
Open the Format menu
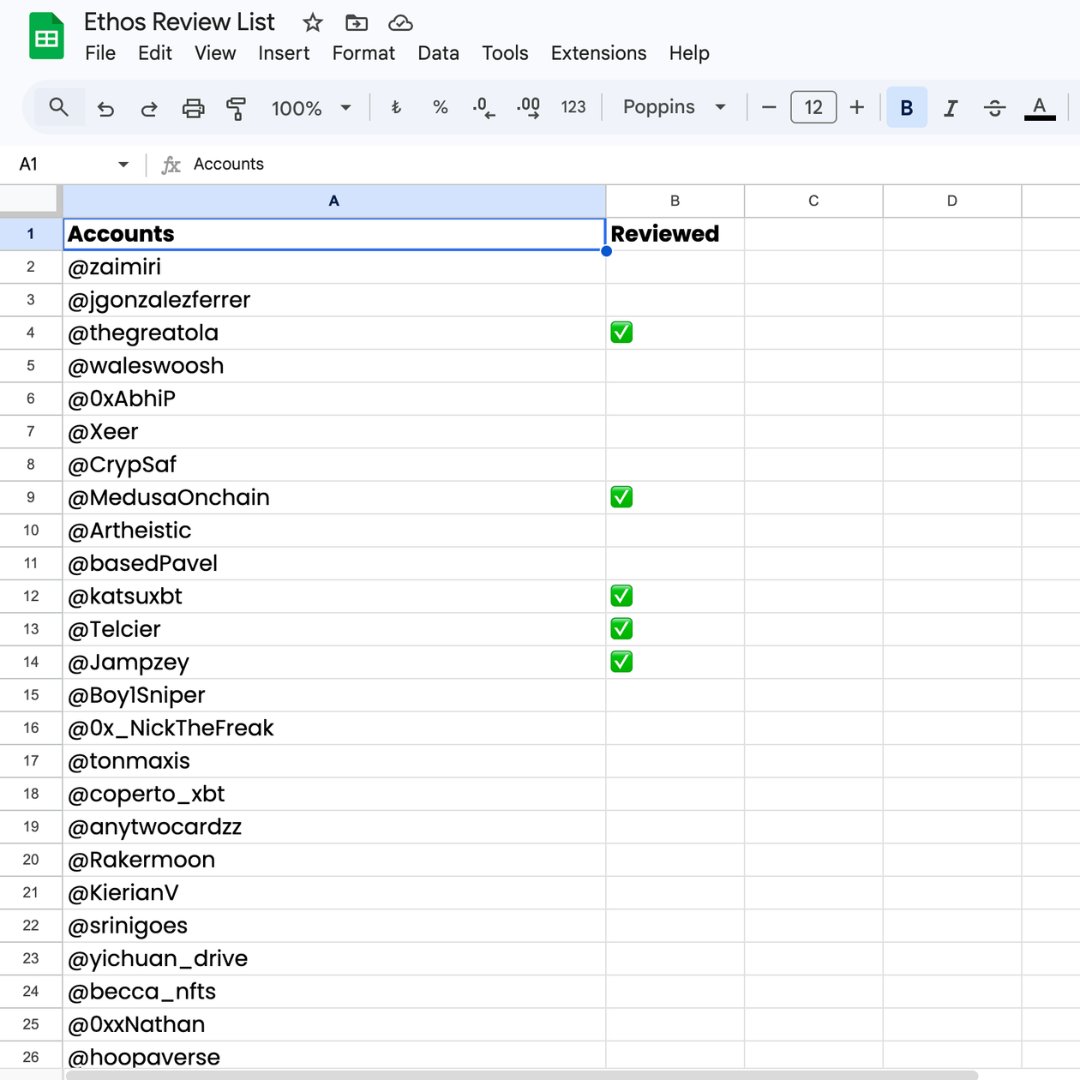point(364,53)
